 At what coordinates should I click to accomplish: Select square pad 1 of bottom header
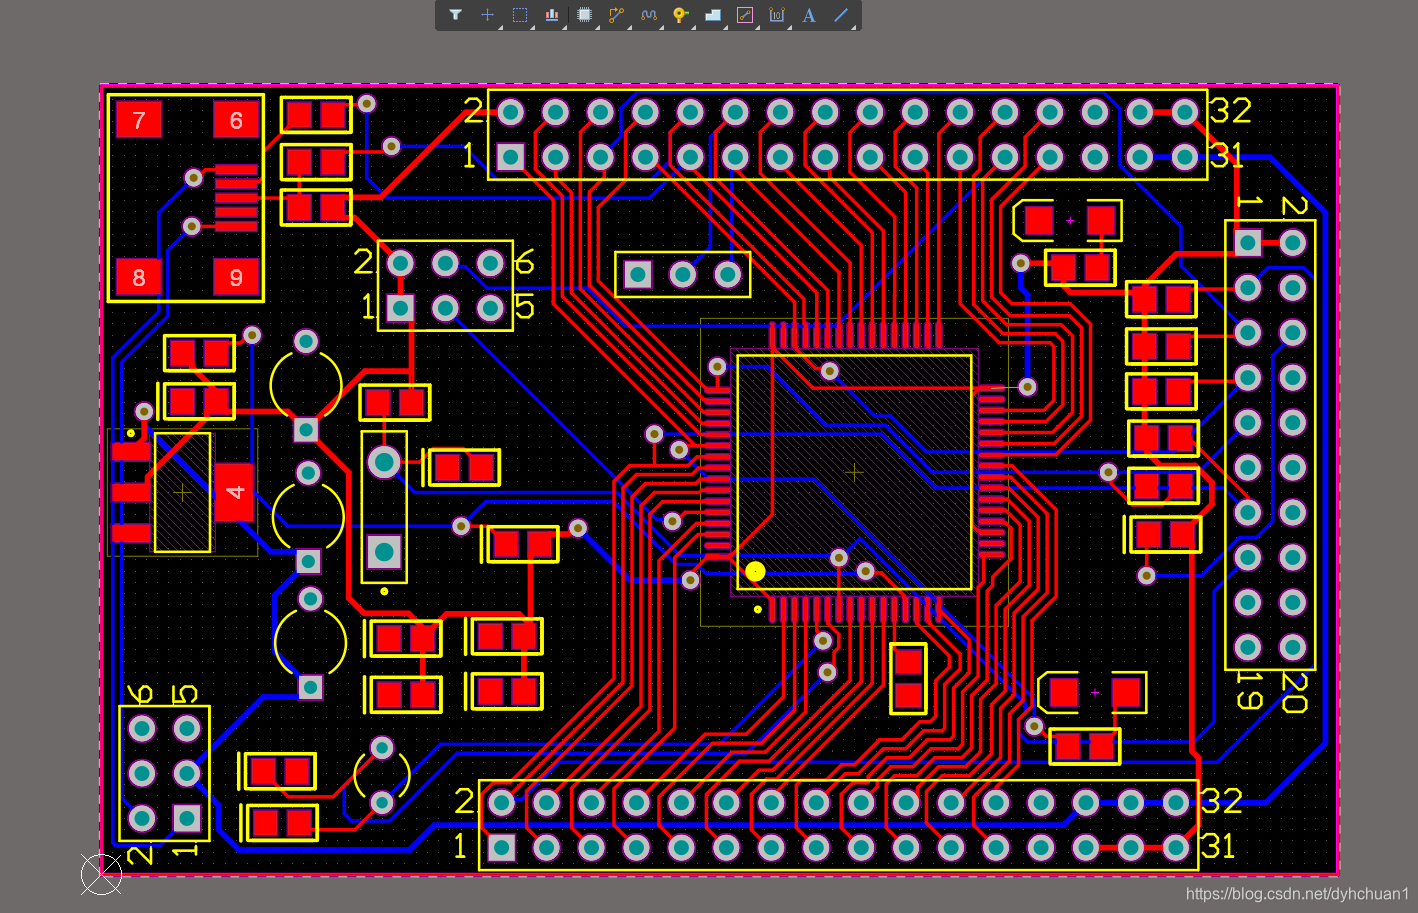(501, 848)
